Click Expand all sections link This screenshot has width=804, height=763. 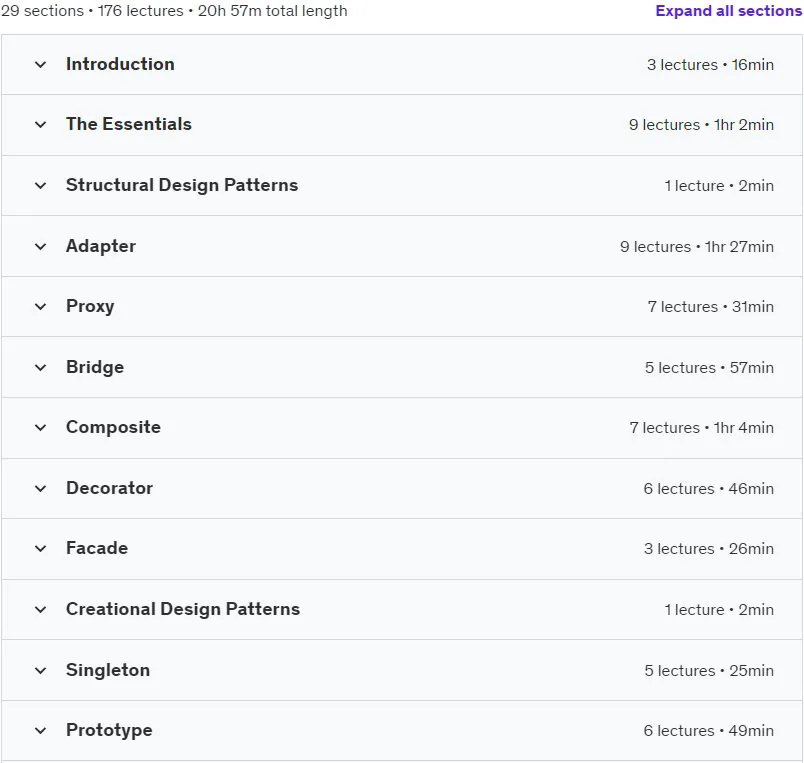click(729, 11)
